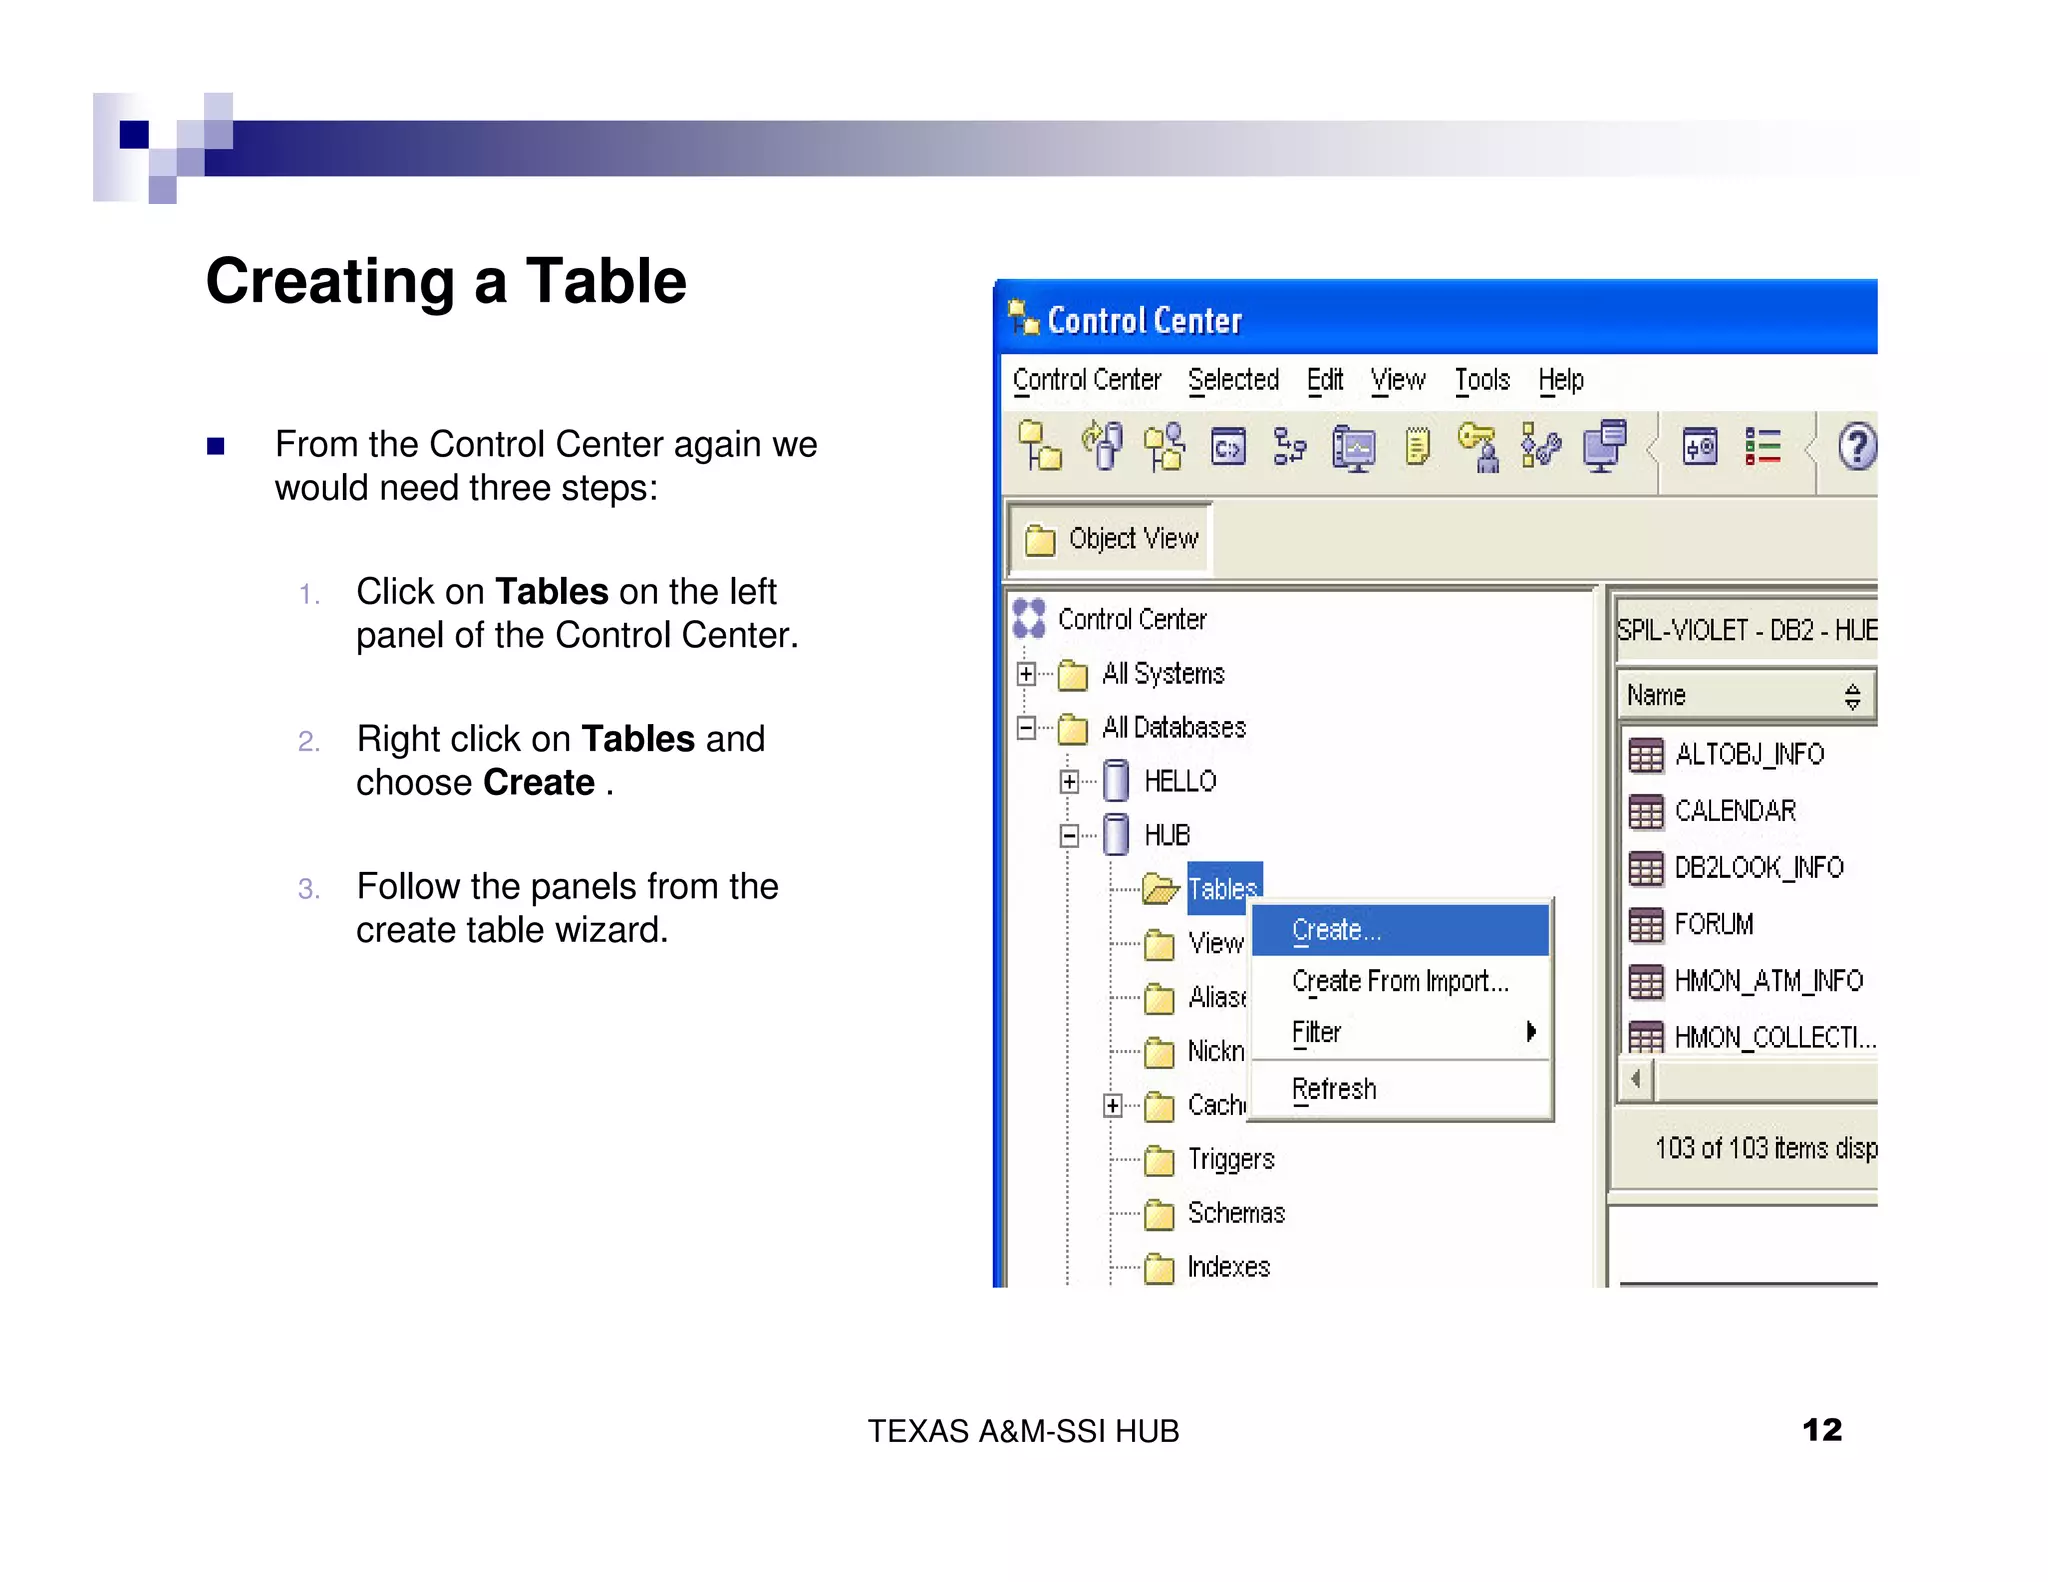Open the Journal notepad icon

pos(1418,446)
